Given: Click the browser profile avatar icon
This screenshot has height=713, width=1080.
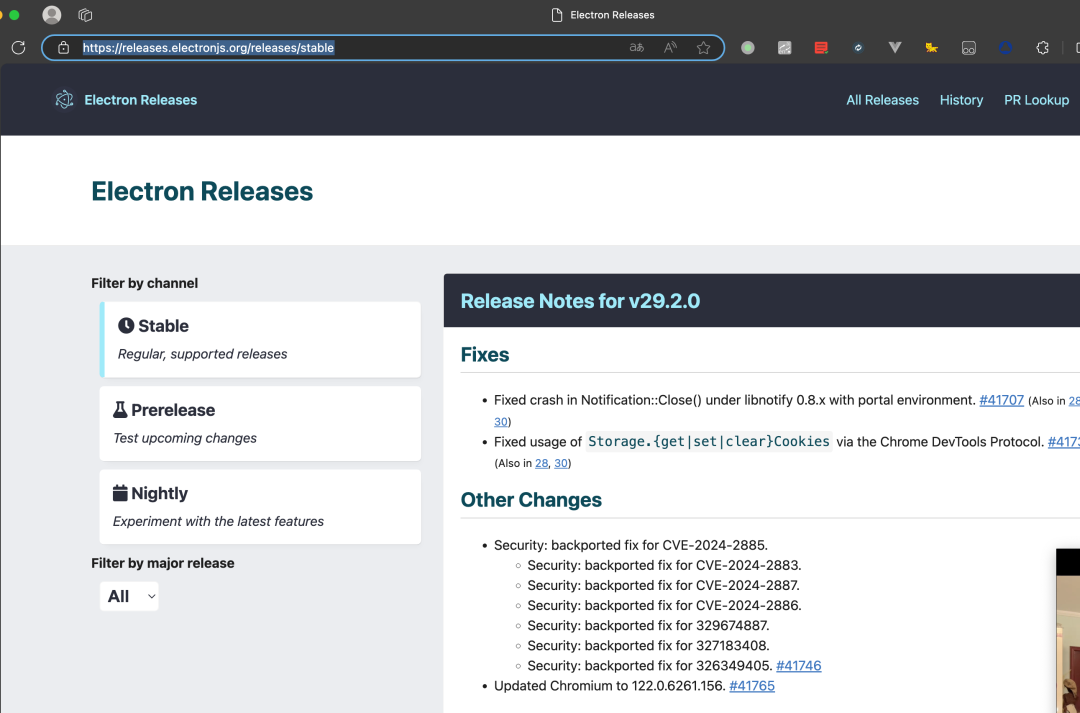Looking at the screenshot, I should (x=52, y=14).
